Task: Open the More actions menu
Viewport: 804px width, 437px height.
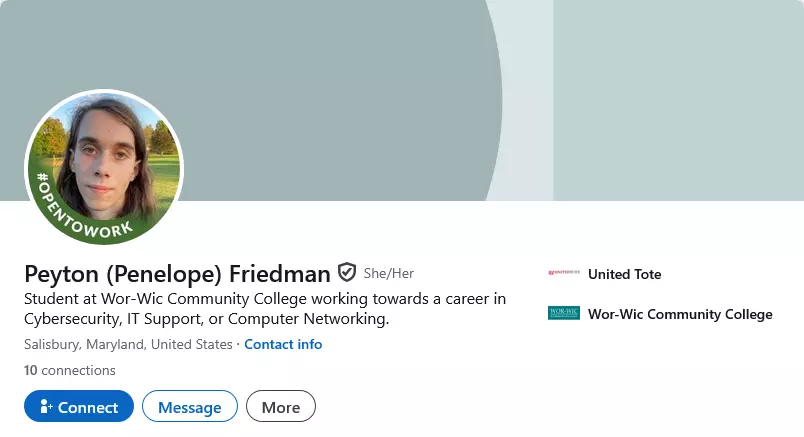Action: click(x=280, y=407)
